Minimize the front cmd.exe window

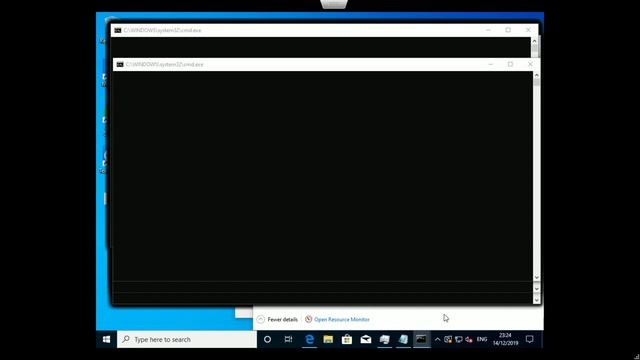(491, 64)
